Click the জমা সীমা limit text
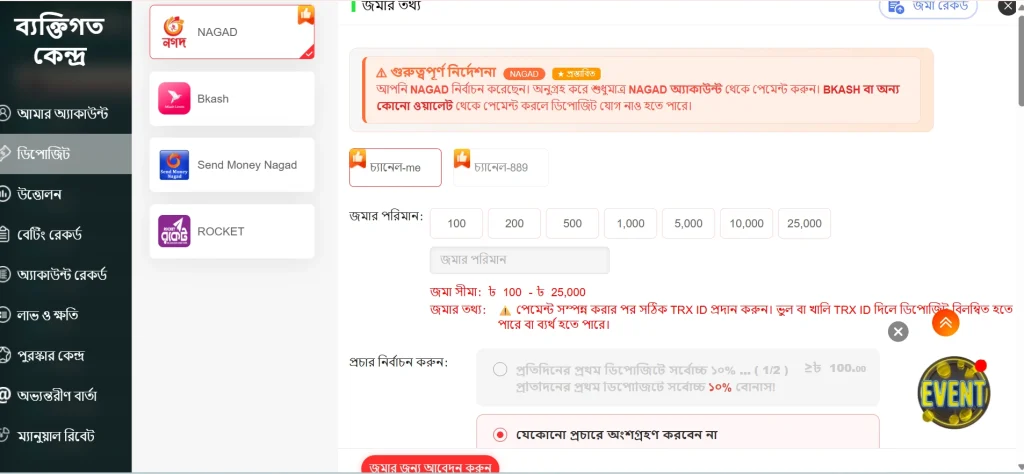Viewport: 1024px width, 474px height. [508, 292]
